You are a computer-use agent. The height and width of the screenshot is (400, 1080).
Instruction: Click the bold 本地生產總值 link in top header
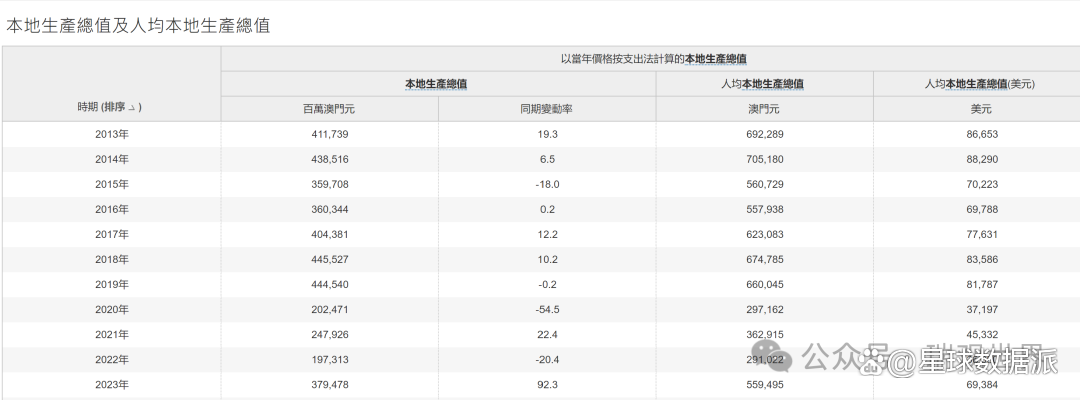(x=715, y=59)
